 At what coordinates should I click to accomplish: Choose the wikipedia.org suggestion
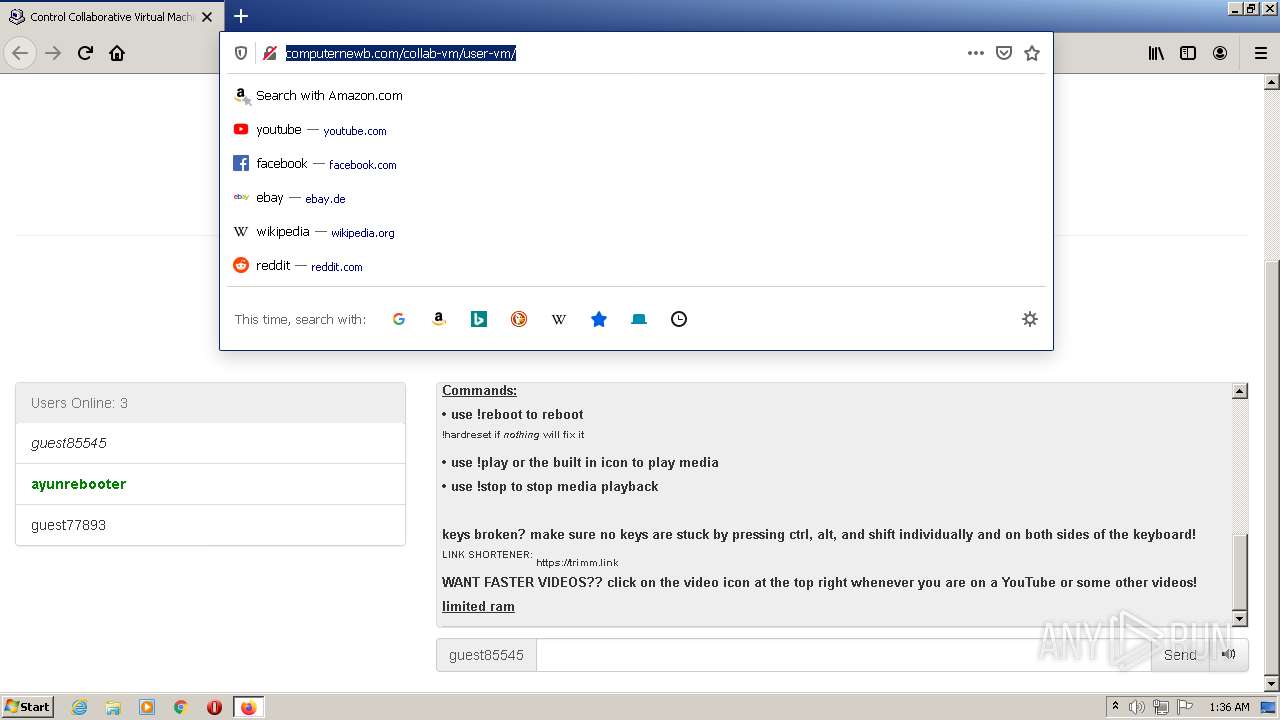[x=636, y=232]
